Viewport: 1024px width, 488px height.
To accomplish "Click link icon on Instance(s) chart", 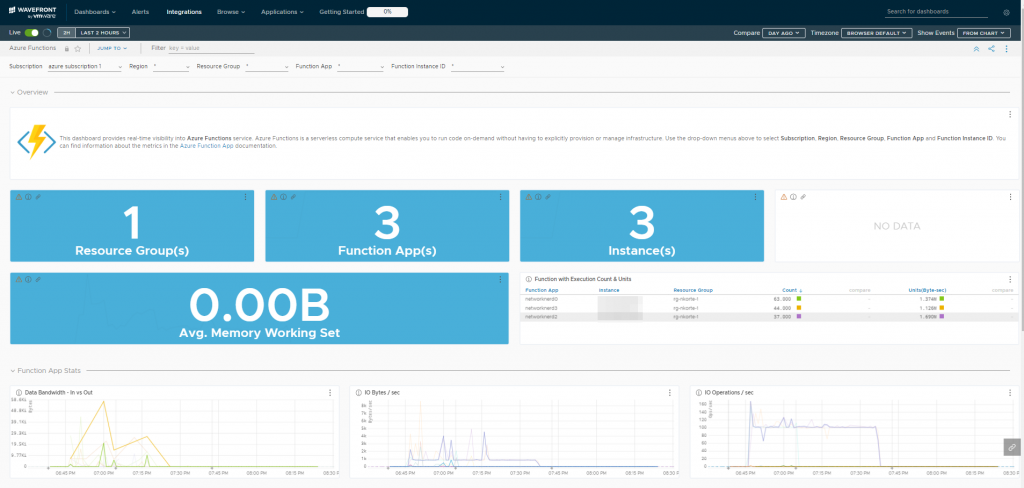I will [548, 197].
